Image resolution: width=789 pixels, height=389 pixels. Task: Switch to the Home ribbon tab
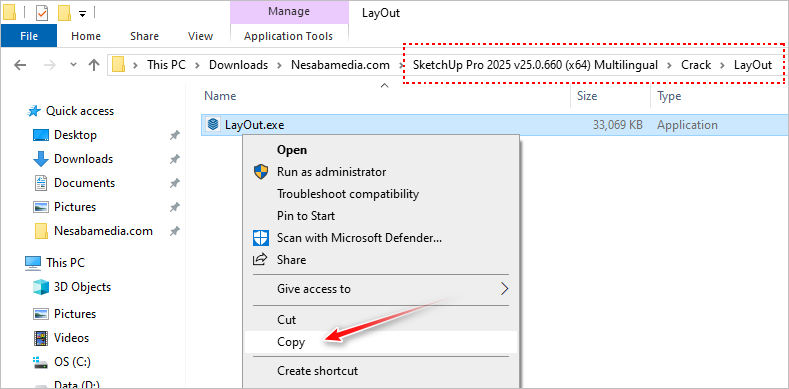pos(86,36)
